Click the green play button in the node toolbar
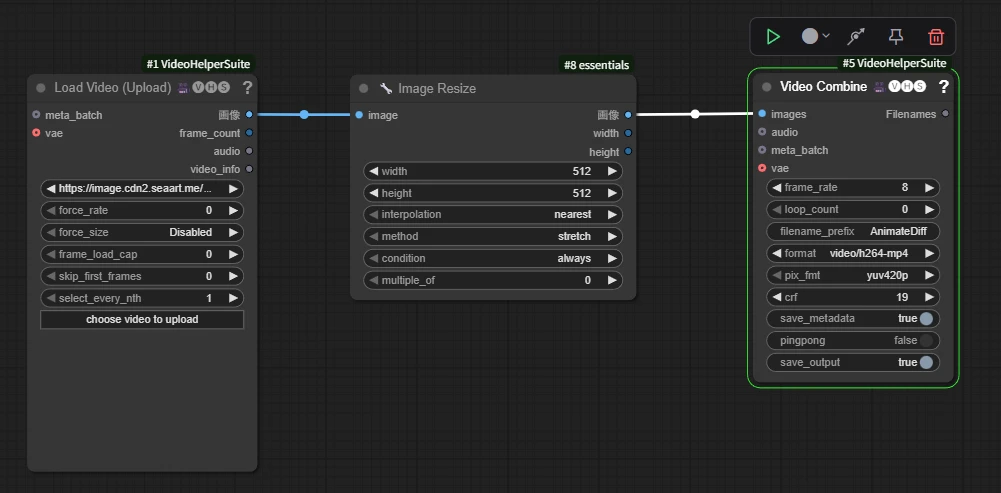Image resolution: width=1001 pixels, height=493 pixels. [x=773, y=37]
